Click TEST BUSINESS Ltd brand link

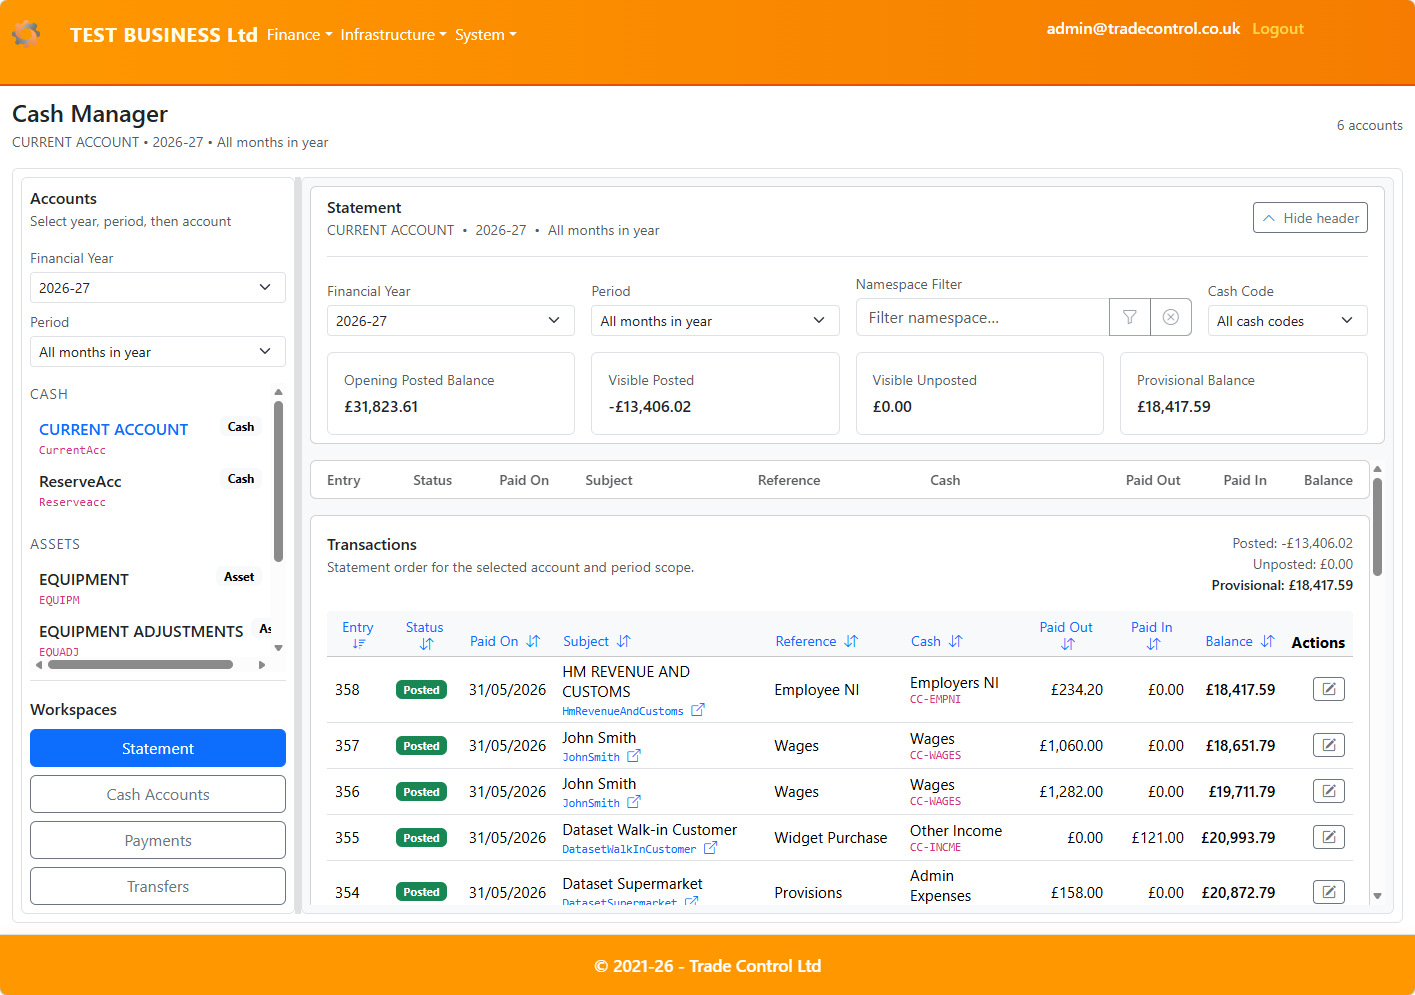click(x=164, y=35)
